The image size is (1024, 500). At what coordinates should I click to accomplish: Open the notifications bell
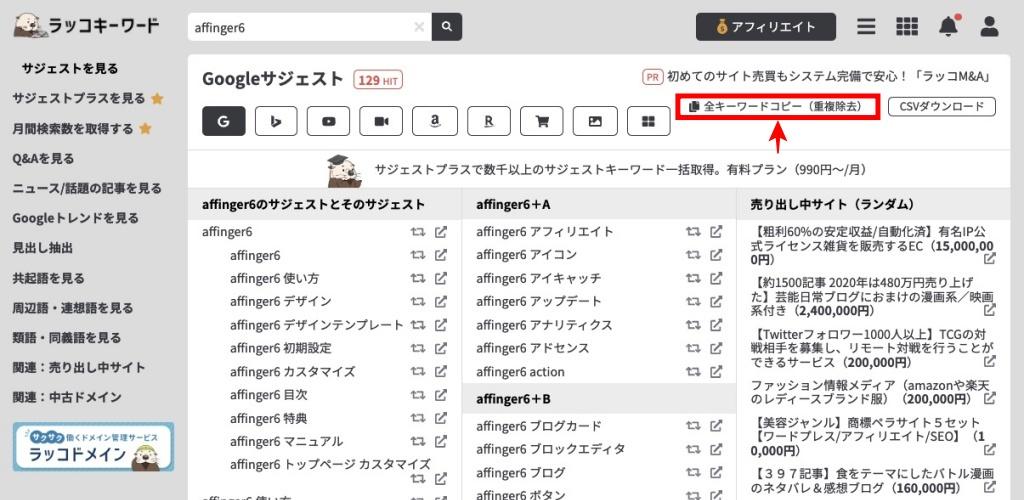[x=949, y=26]
